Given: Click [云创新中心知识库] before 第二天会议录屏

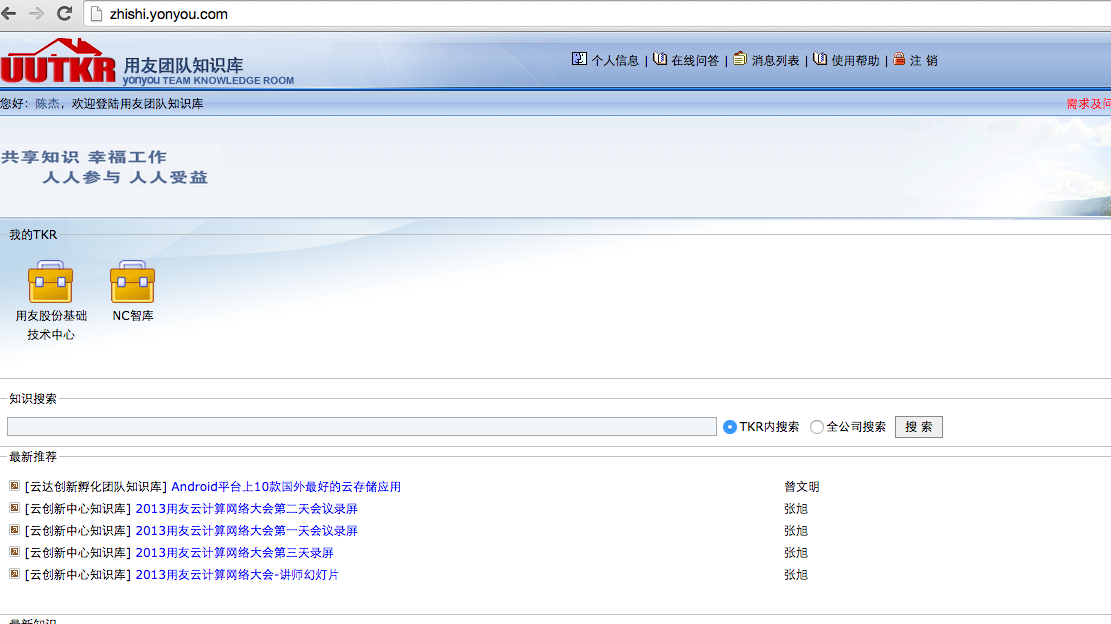Looking at the screenshot, I should (78, 509).
